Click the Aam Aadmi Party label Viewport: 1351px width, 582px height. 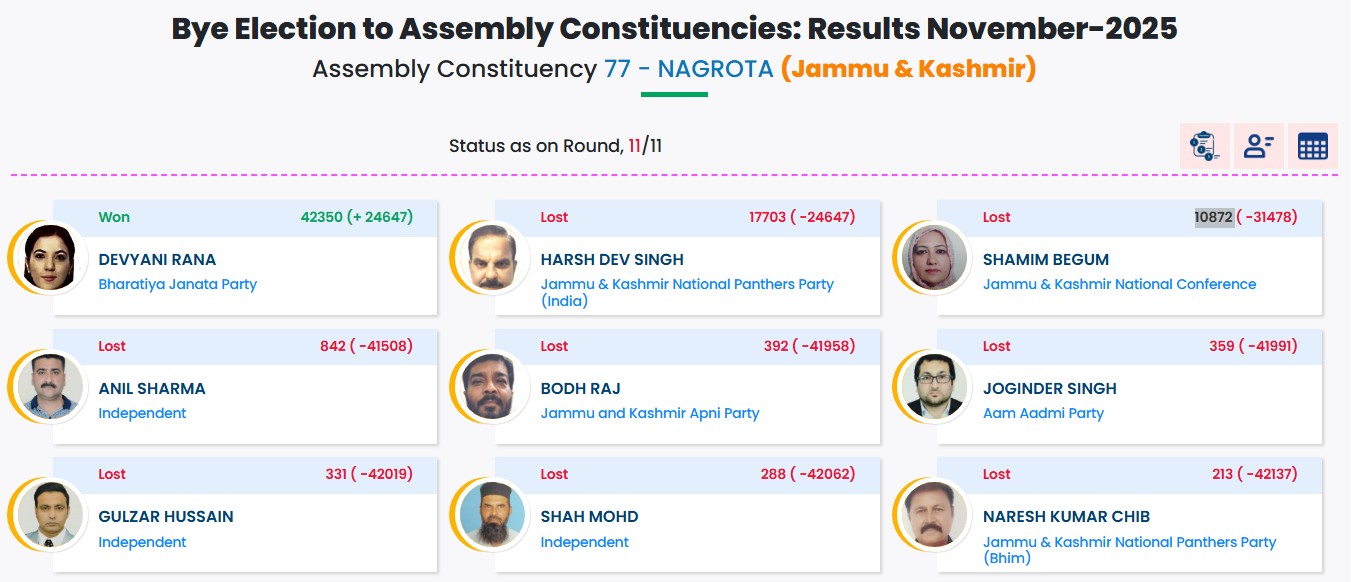(1043, 413)
